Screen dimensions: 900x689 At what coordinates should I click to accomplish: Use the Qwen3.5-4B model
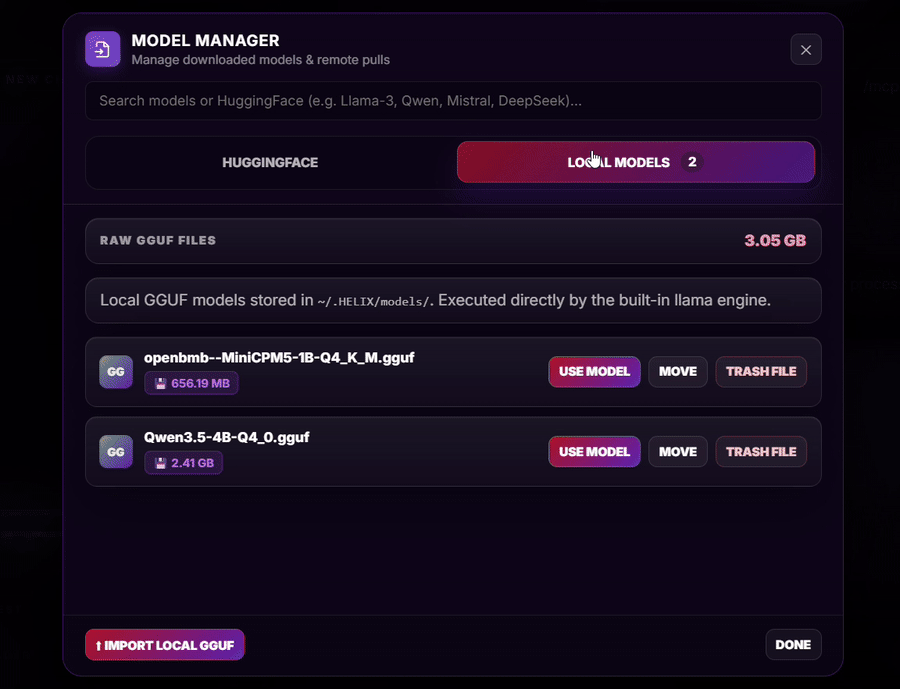tap(594, 452)
